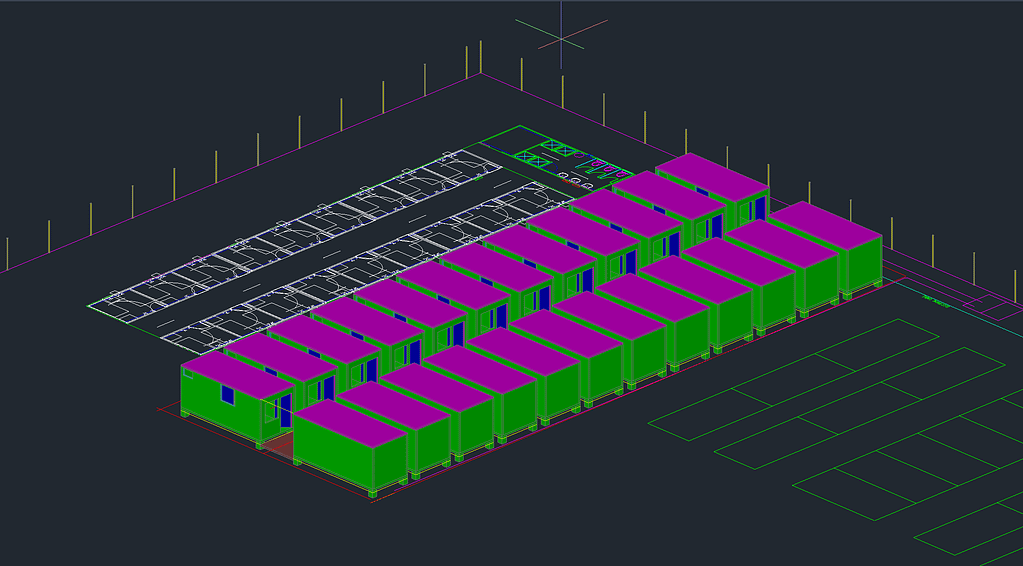Select the magenta roof of the rearmost back-row container
The width and height of the screenshot is (1023, 566).
(712, 176)
